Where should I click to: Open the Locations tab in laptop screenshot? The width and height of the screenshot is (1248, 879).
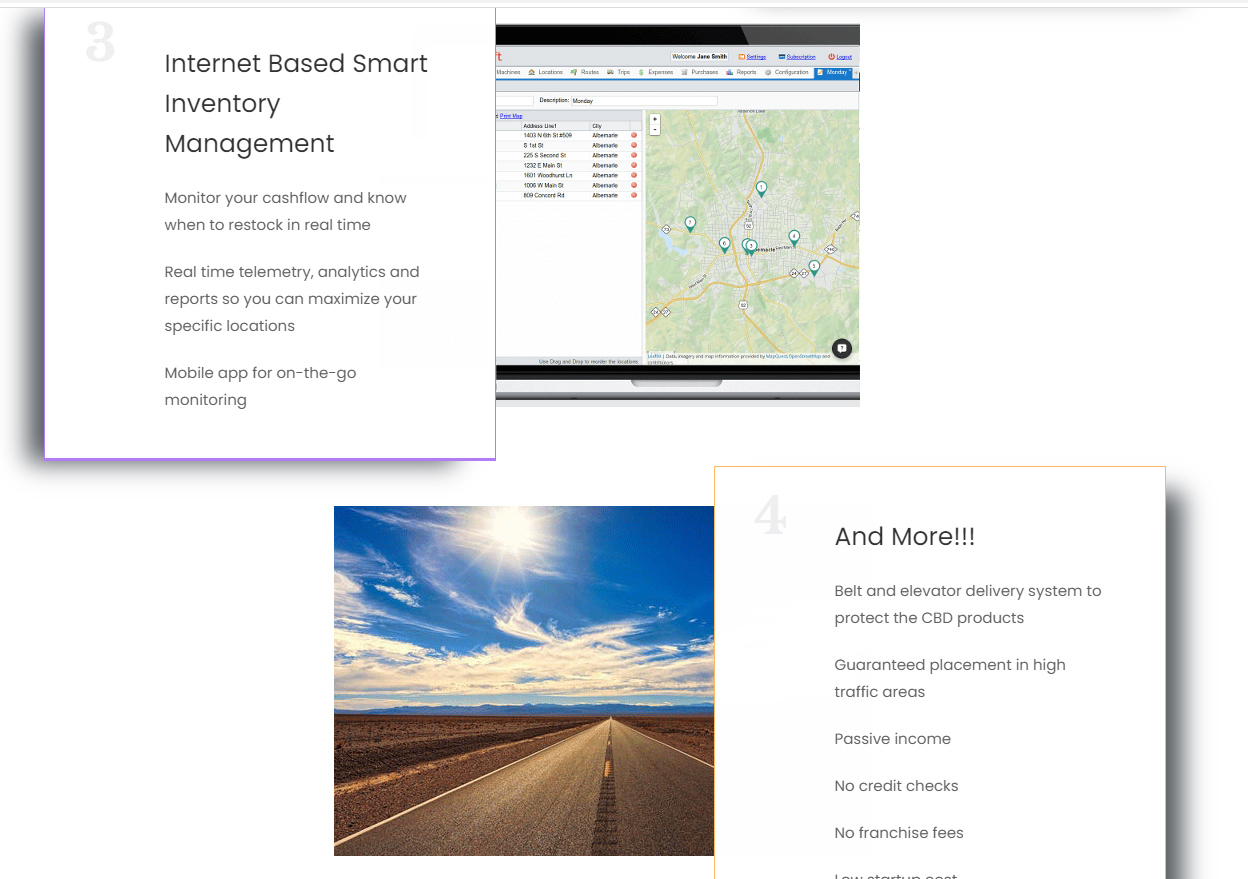(545, 72)
